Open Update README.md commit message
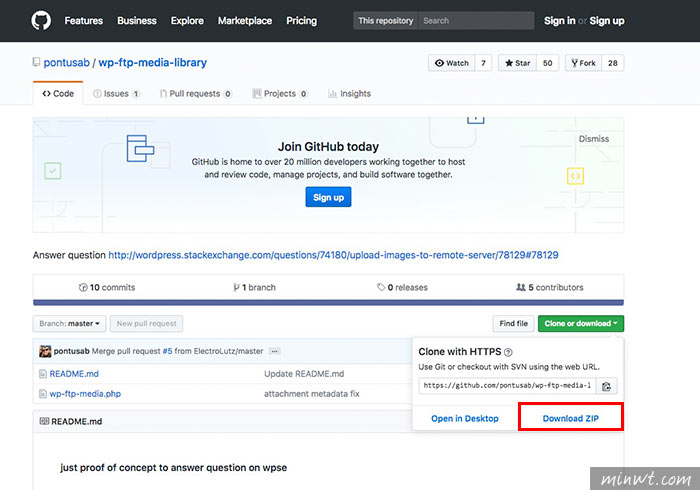 [x=304, y=374]
